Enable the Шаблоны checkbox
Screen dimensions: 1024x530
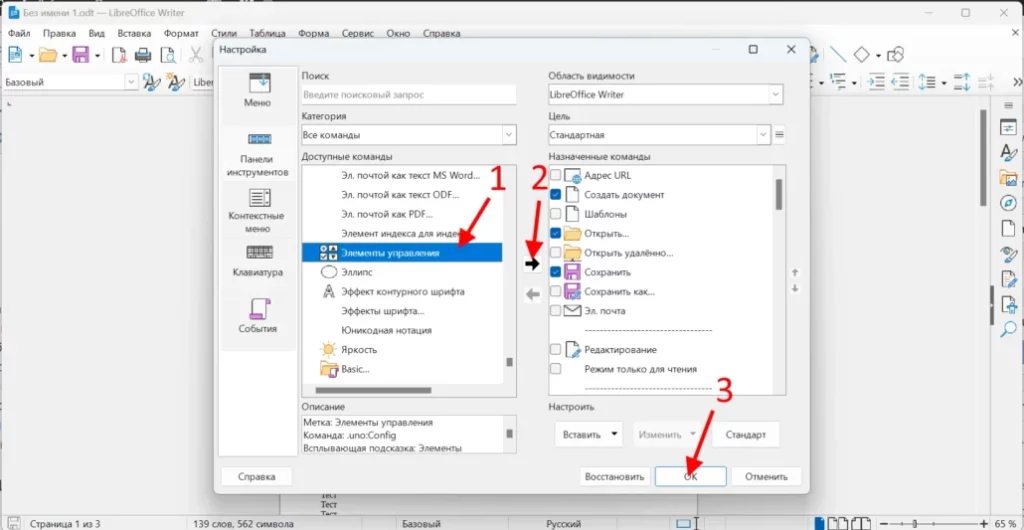[556, 213]
